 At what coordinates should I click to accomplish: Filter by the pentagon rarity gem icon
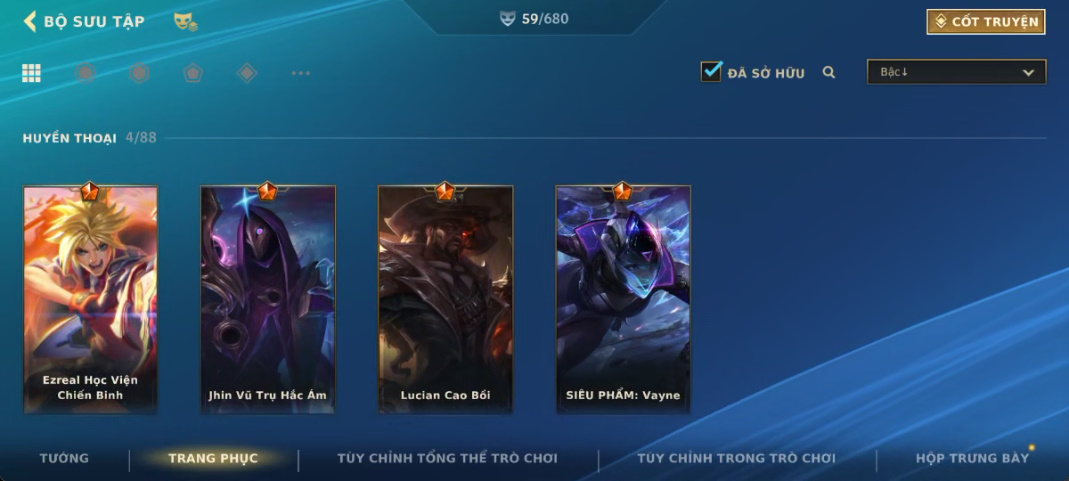pyautogui.click(x=193, y=72)
